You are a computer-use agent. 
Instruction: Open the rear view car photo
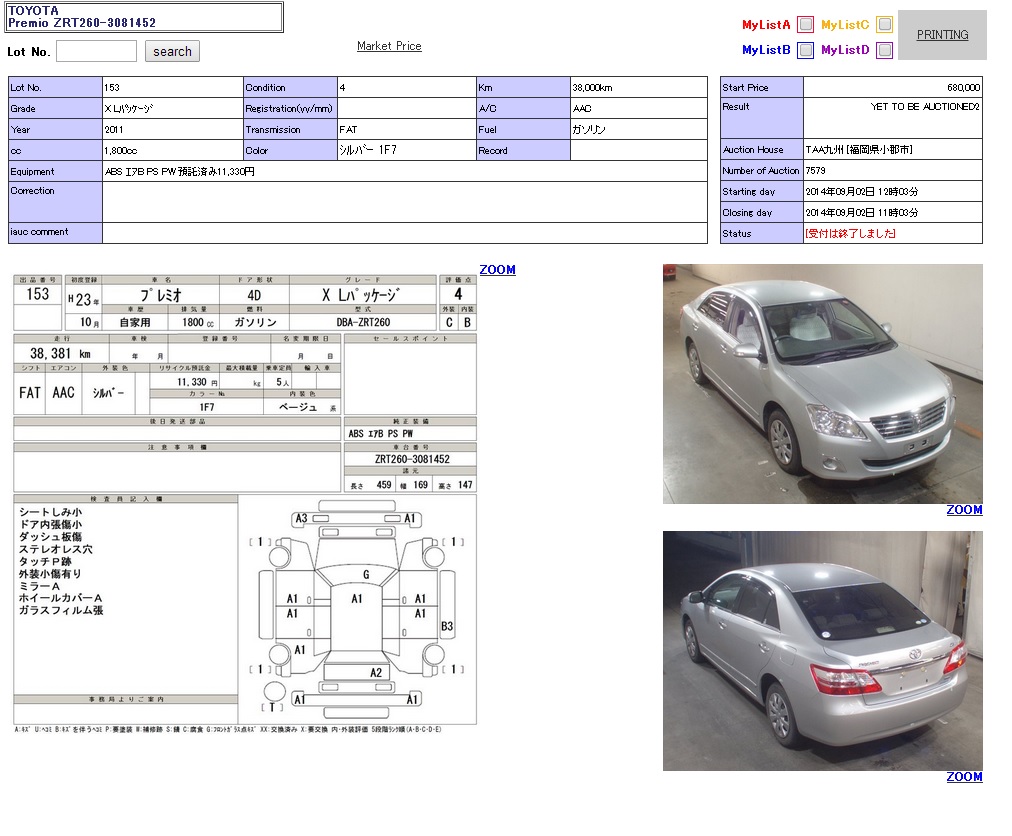822,650
